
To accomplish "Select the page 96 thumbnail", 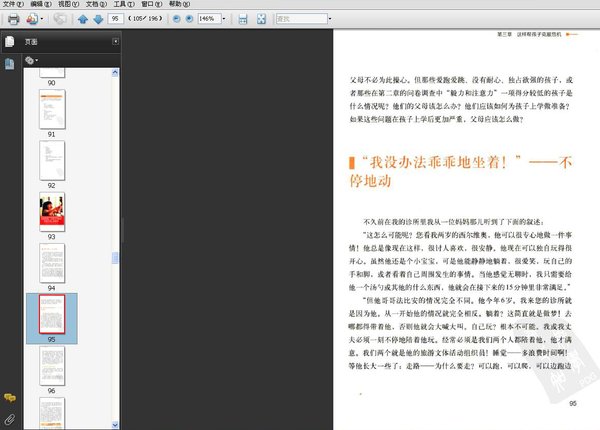I will [x=52, y=366].
